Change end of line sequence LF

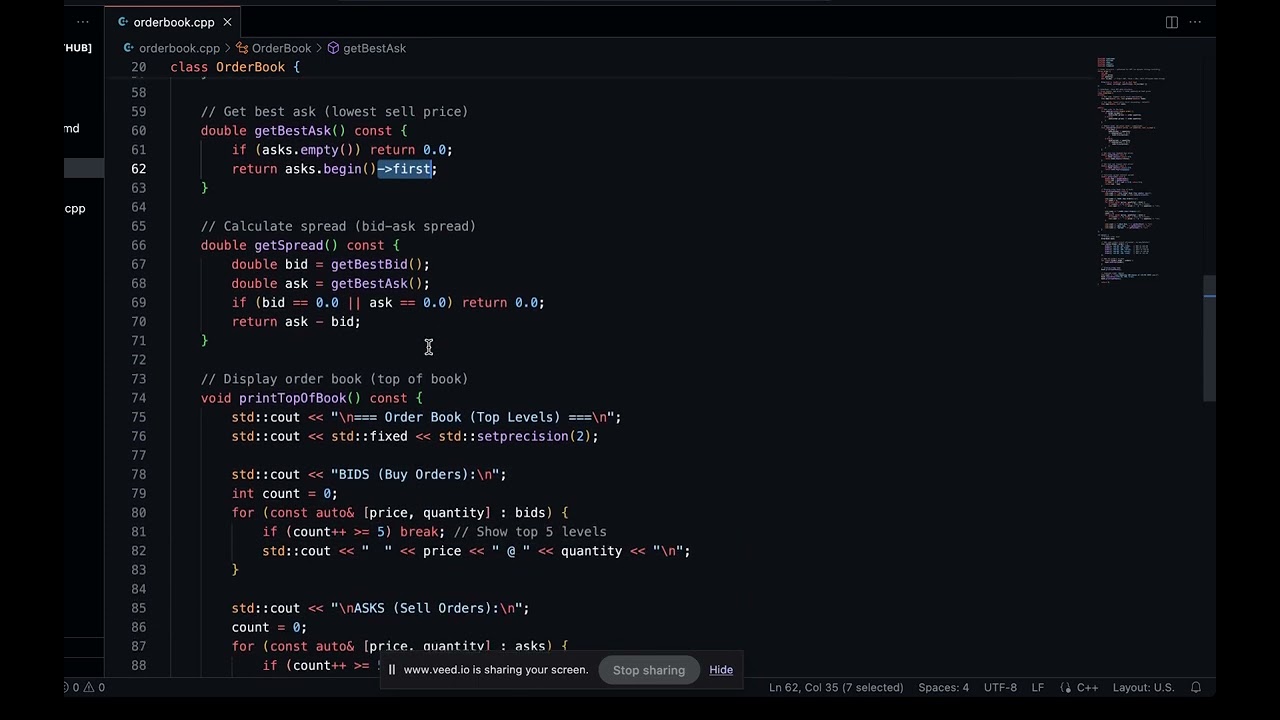click(x=1038, y=687)
